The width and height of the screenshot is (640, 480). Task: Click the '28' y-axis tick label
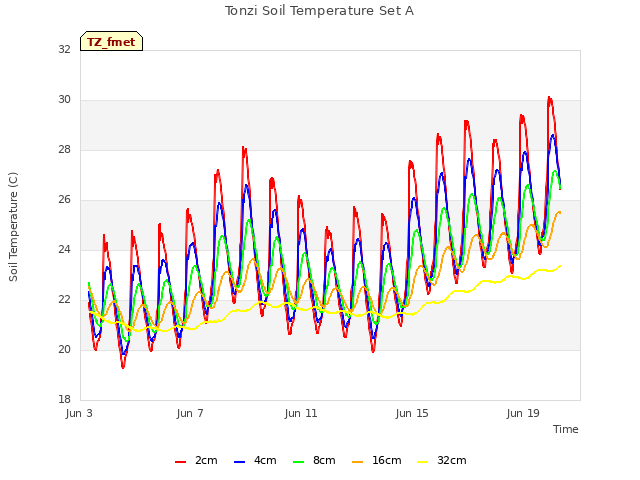coord(64,149)
